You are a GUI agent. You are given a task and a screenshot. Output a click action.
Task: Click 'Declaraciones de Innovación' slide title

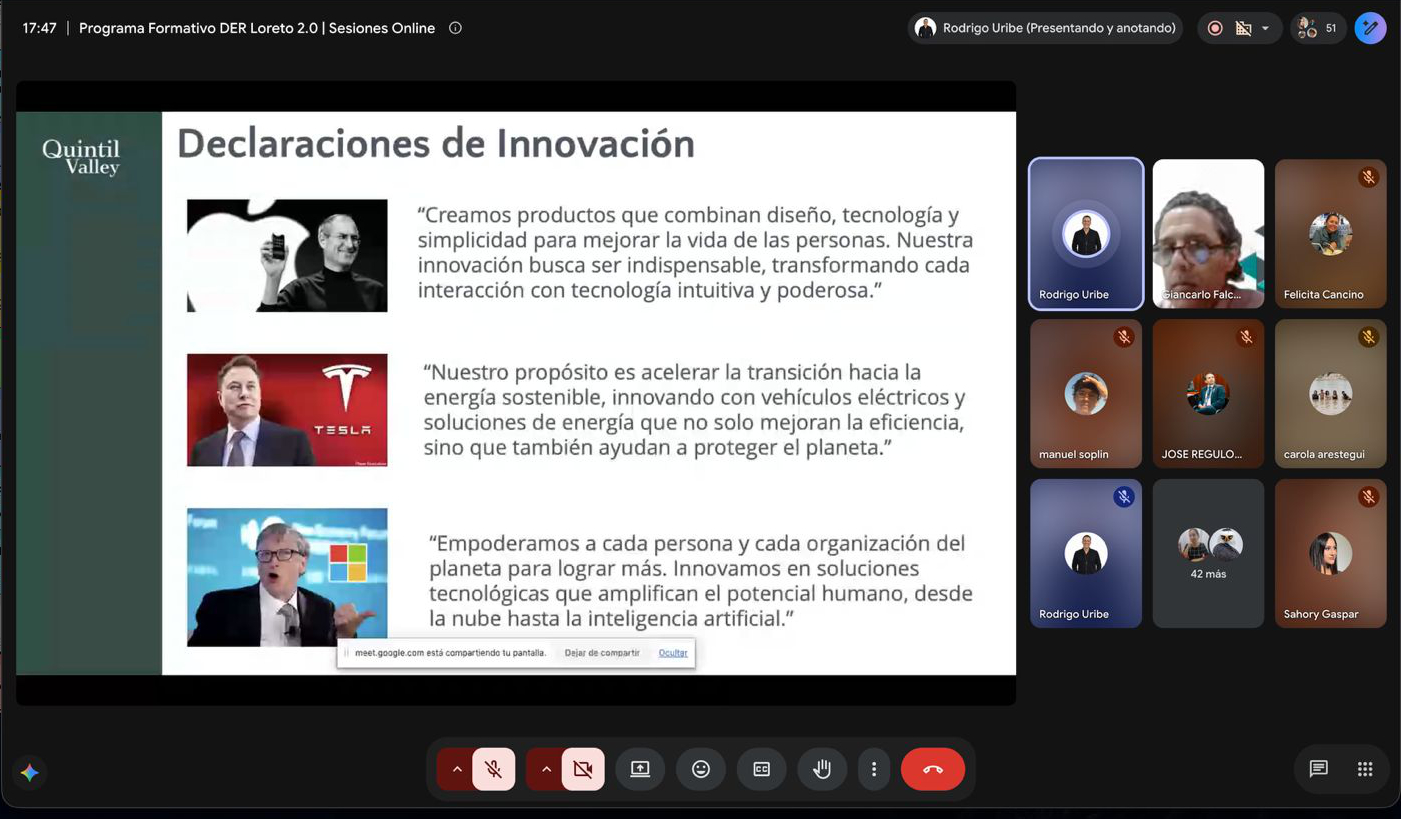[x=436, y=144]
